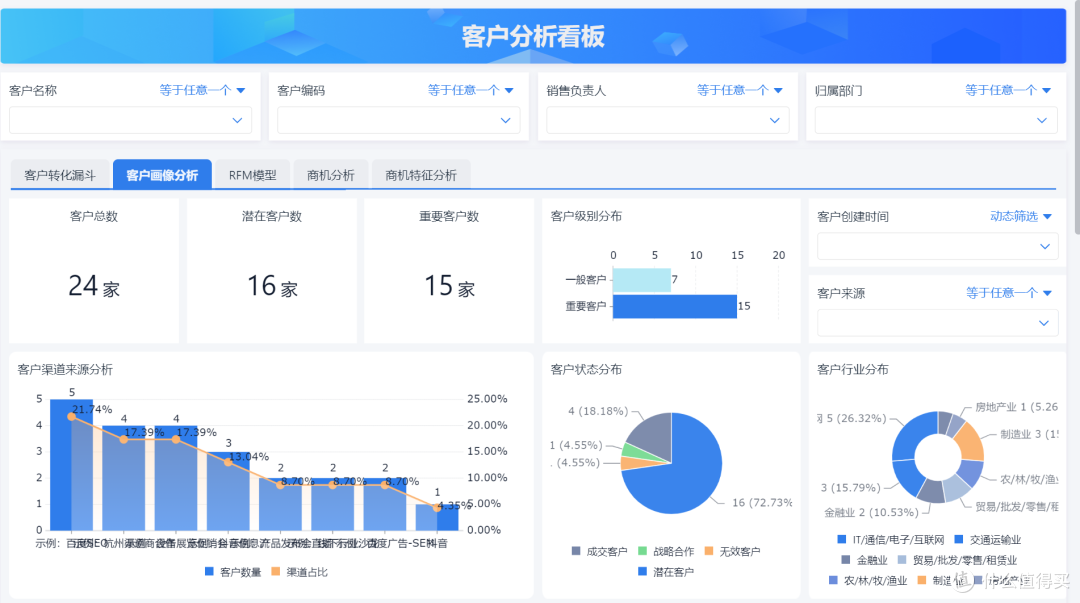Click the tallest channel bar labeled 5
This screenshot has width=1080, height=603.
click(x=72, y=464)
